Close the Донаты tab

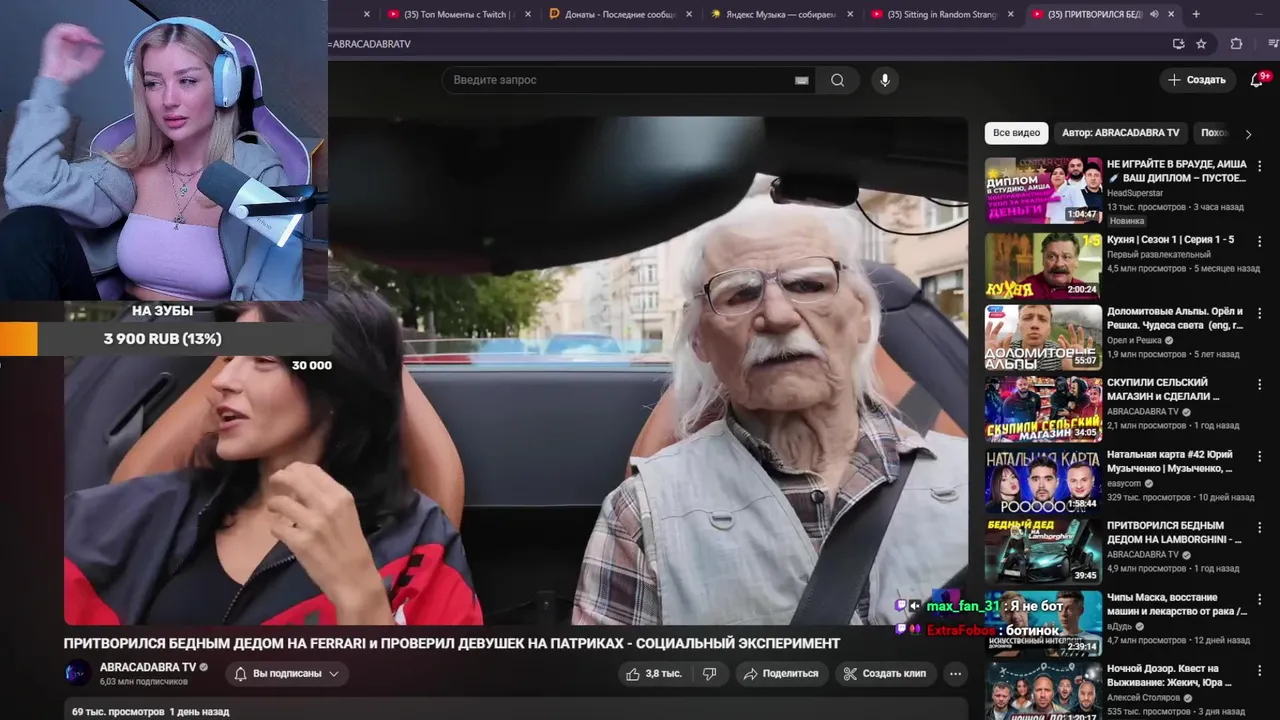click(x=689, y=14)
